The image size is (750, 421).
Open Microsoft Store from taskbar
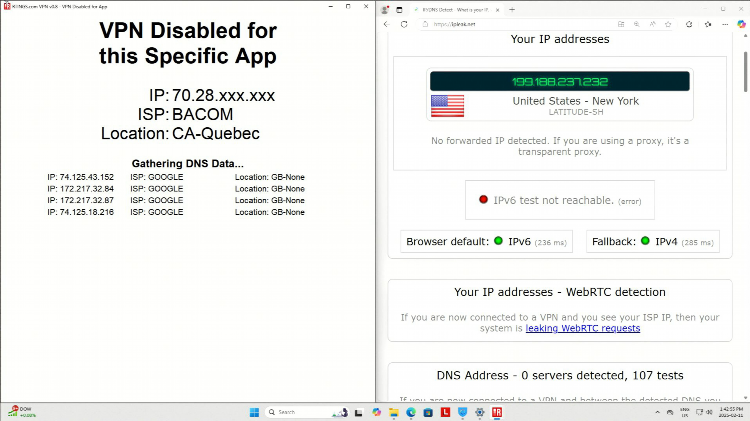tap(428, 412)
